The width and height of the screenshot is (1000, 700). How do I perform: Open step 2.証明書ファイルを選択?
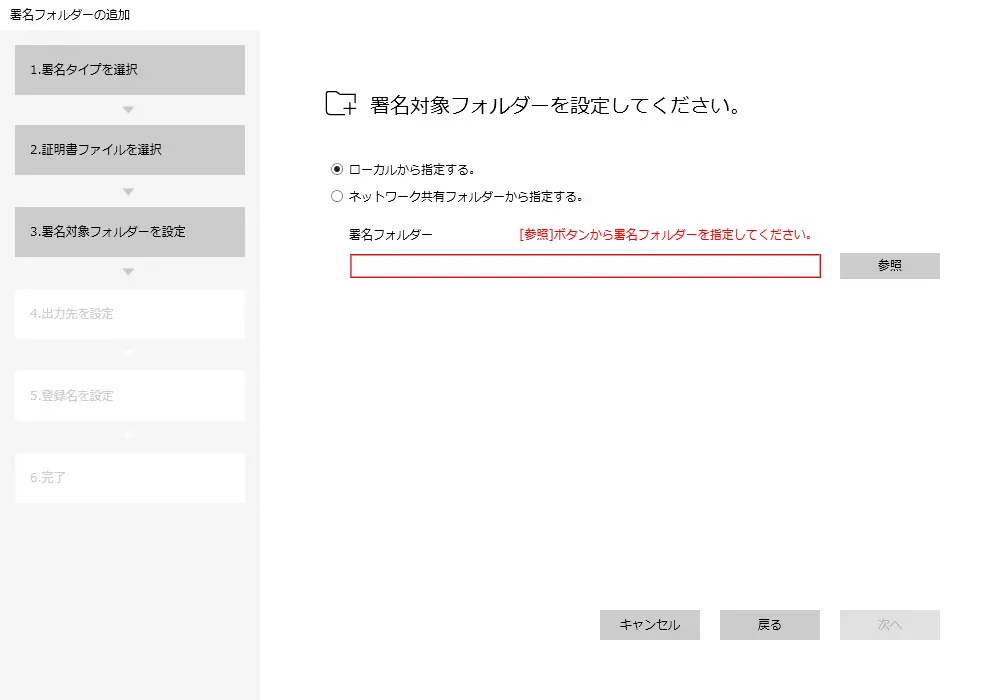click(130, 150)
